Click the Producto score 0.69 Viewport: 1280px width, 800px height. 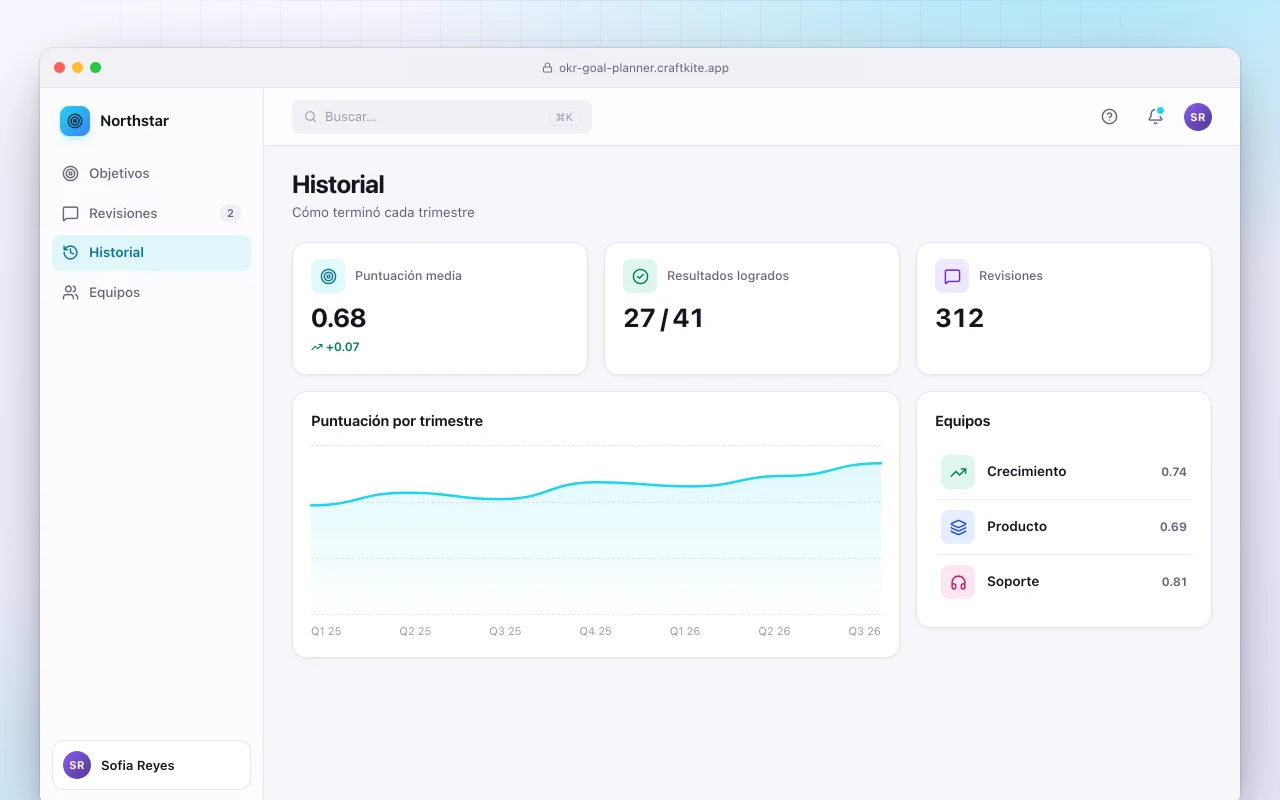tap(1173, 527)
